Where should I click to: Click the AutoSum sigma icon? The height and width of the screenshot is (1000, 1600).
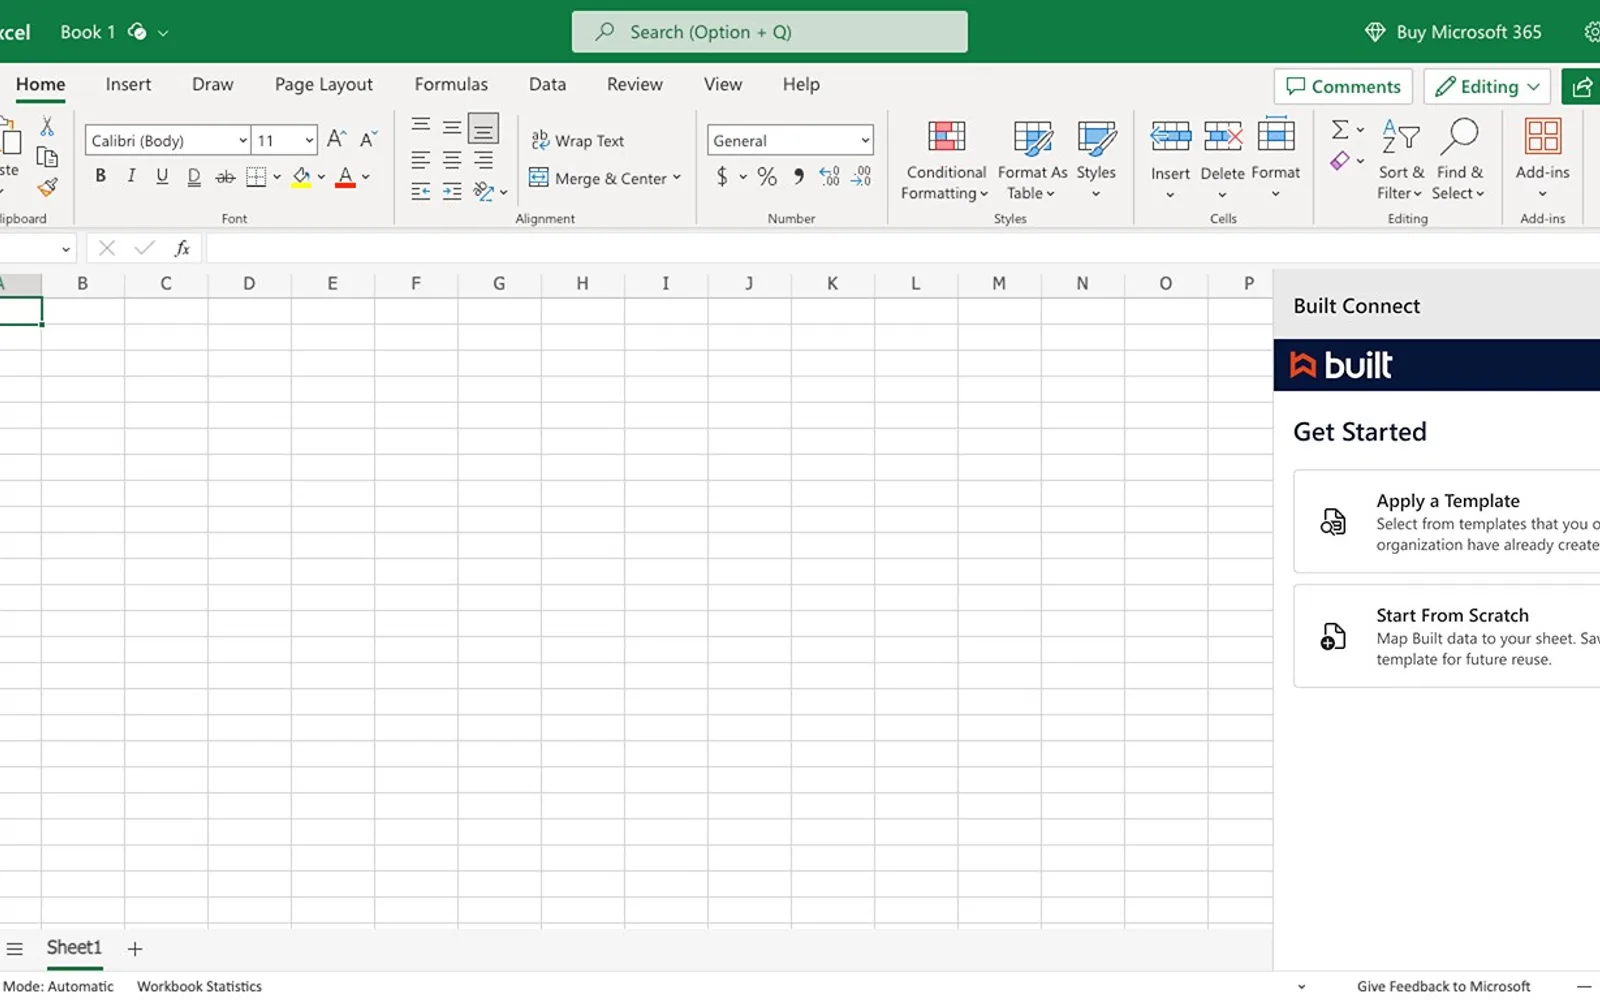click(x=1340, y=129)
